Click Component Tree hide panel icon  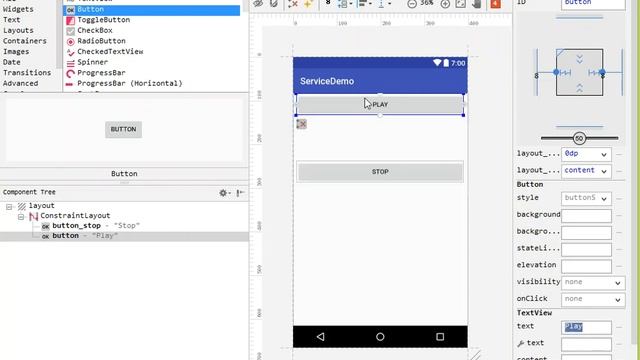[240, 193]
